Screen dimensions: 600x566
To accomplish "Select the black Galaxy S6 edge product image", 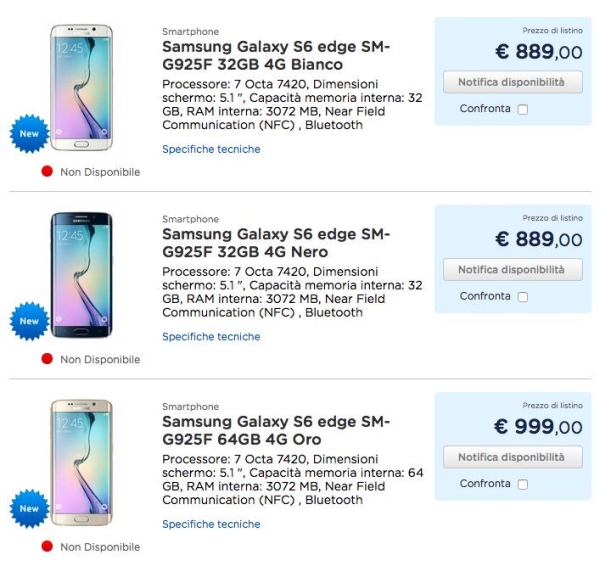I will pyautogui.click(x=82, y=275).
